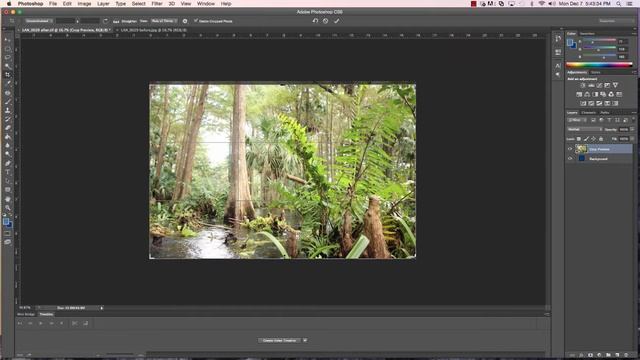Open the Essentials workspace switcher
Viewport: 640px width, 360px height.
pos(616,21)
